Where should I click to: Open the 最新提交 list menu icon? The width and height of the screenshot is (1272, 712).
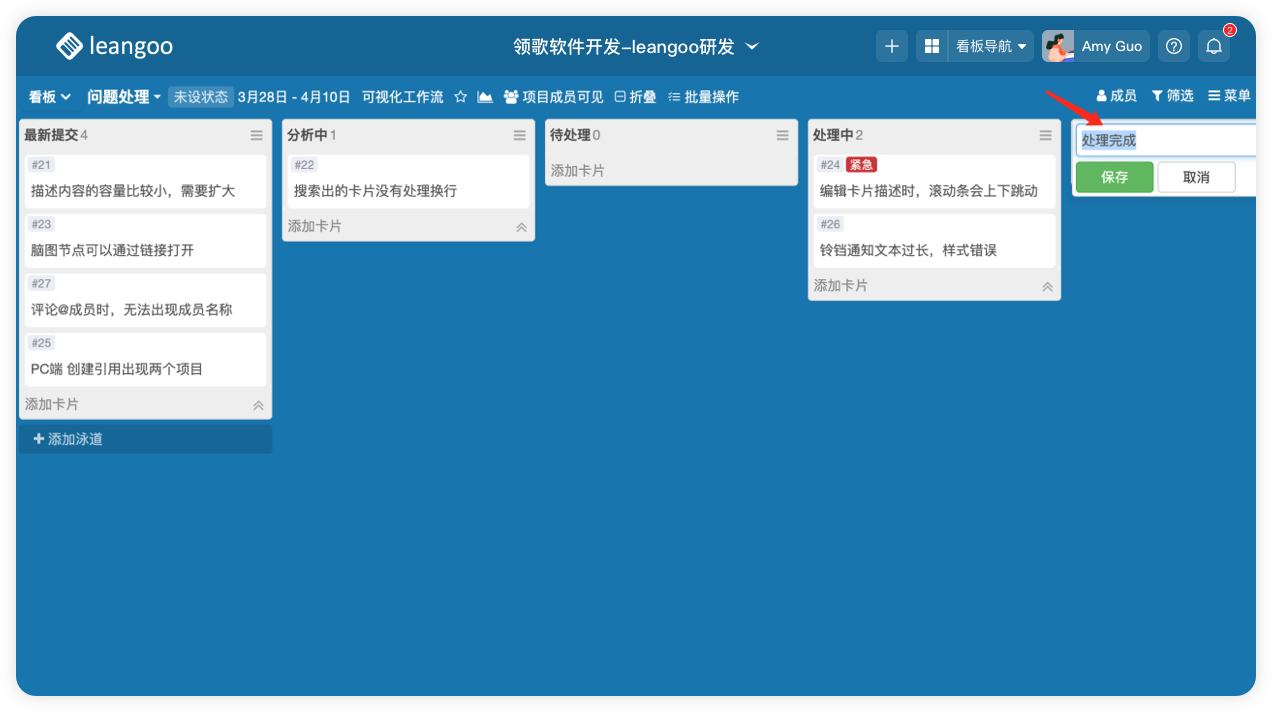point(257,135)
